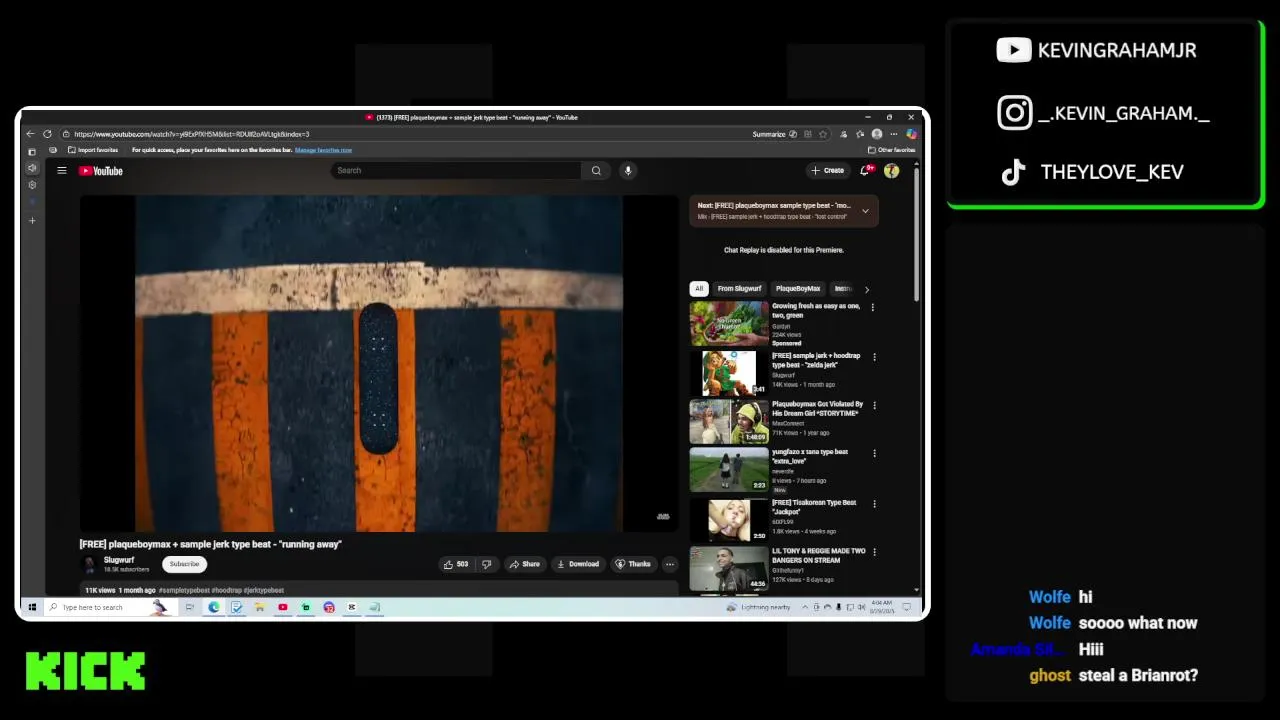Expand the Next up playlist panel

coord(865,211)
